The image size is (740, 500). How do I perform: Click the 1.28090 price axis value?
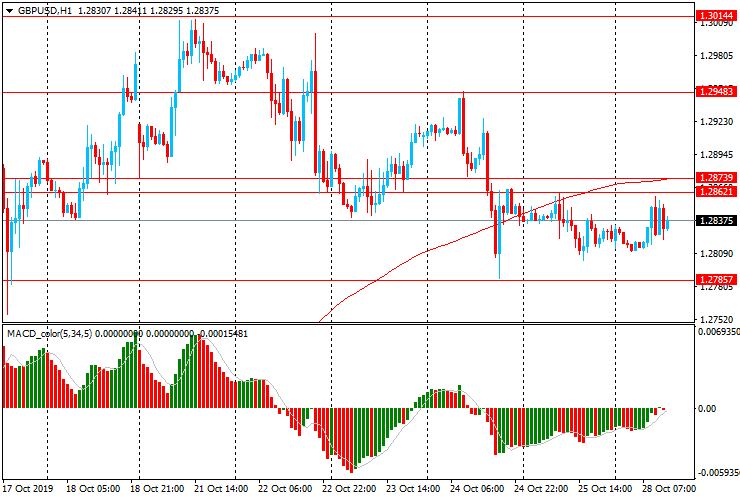[716, 254]
